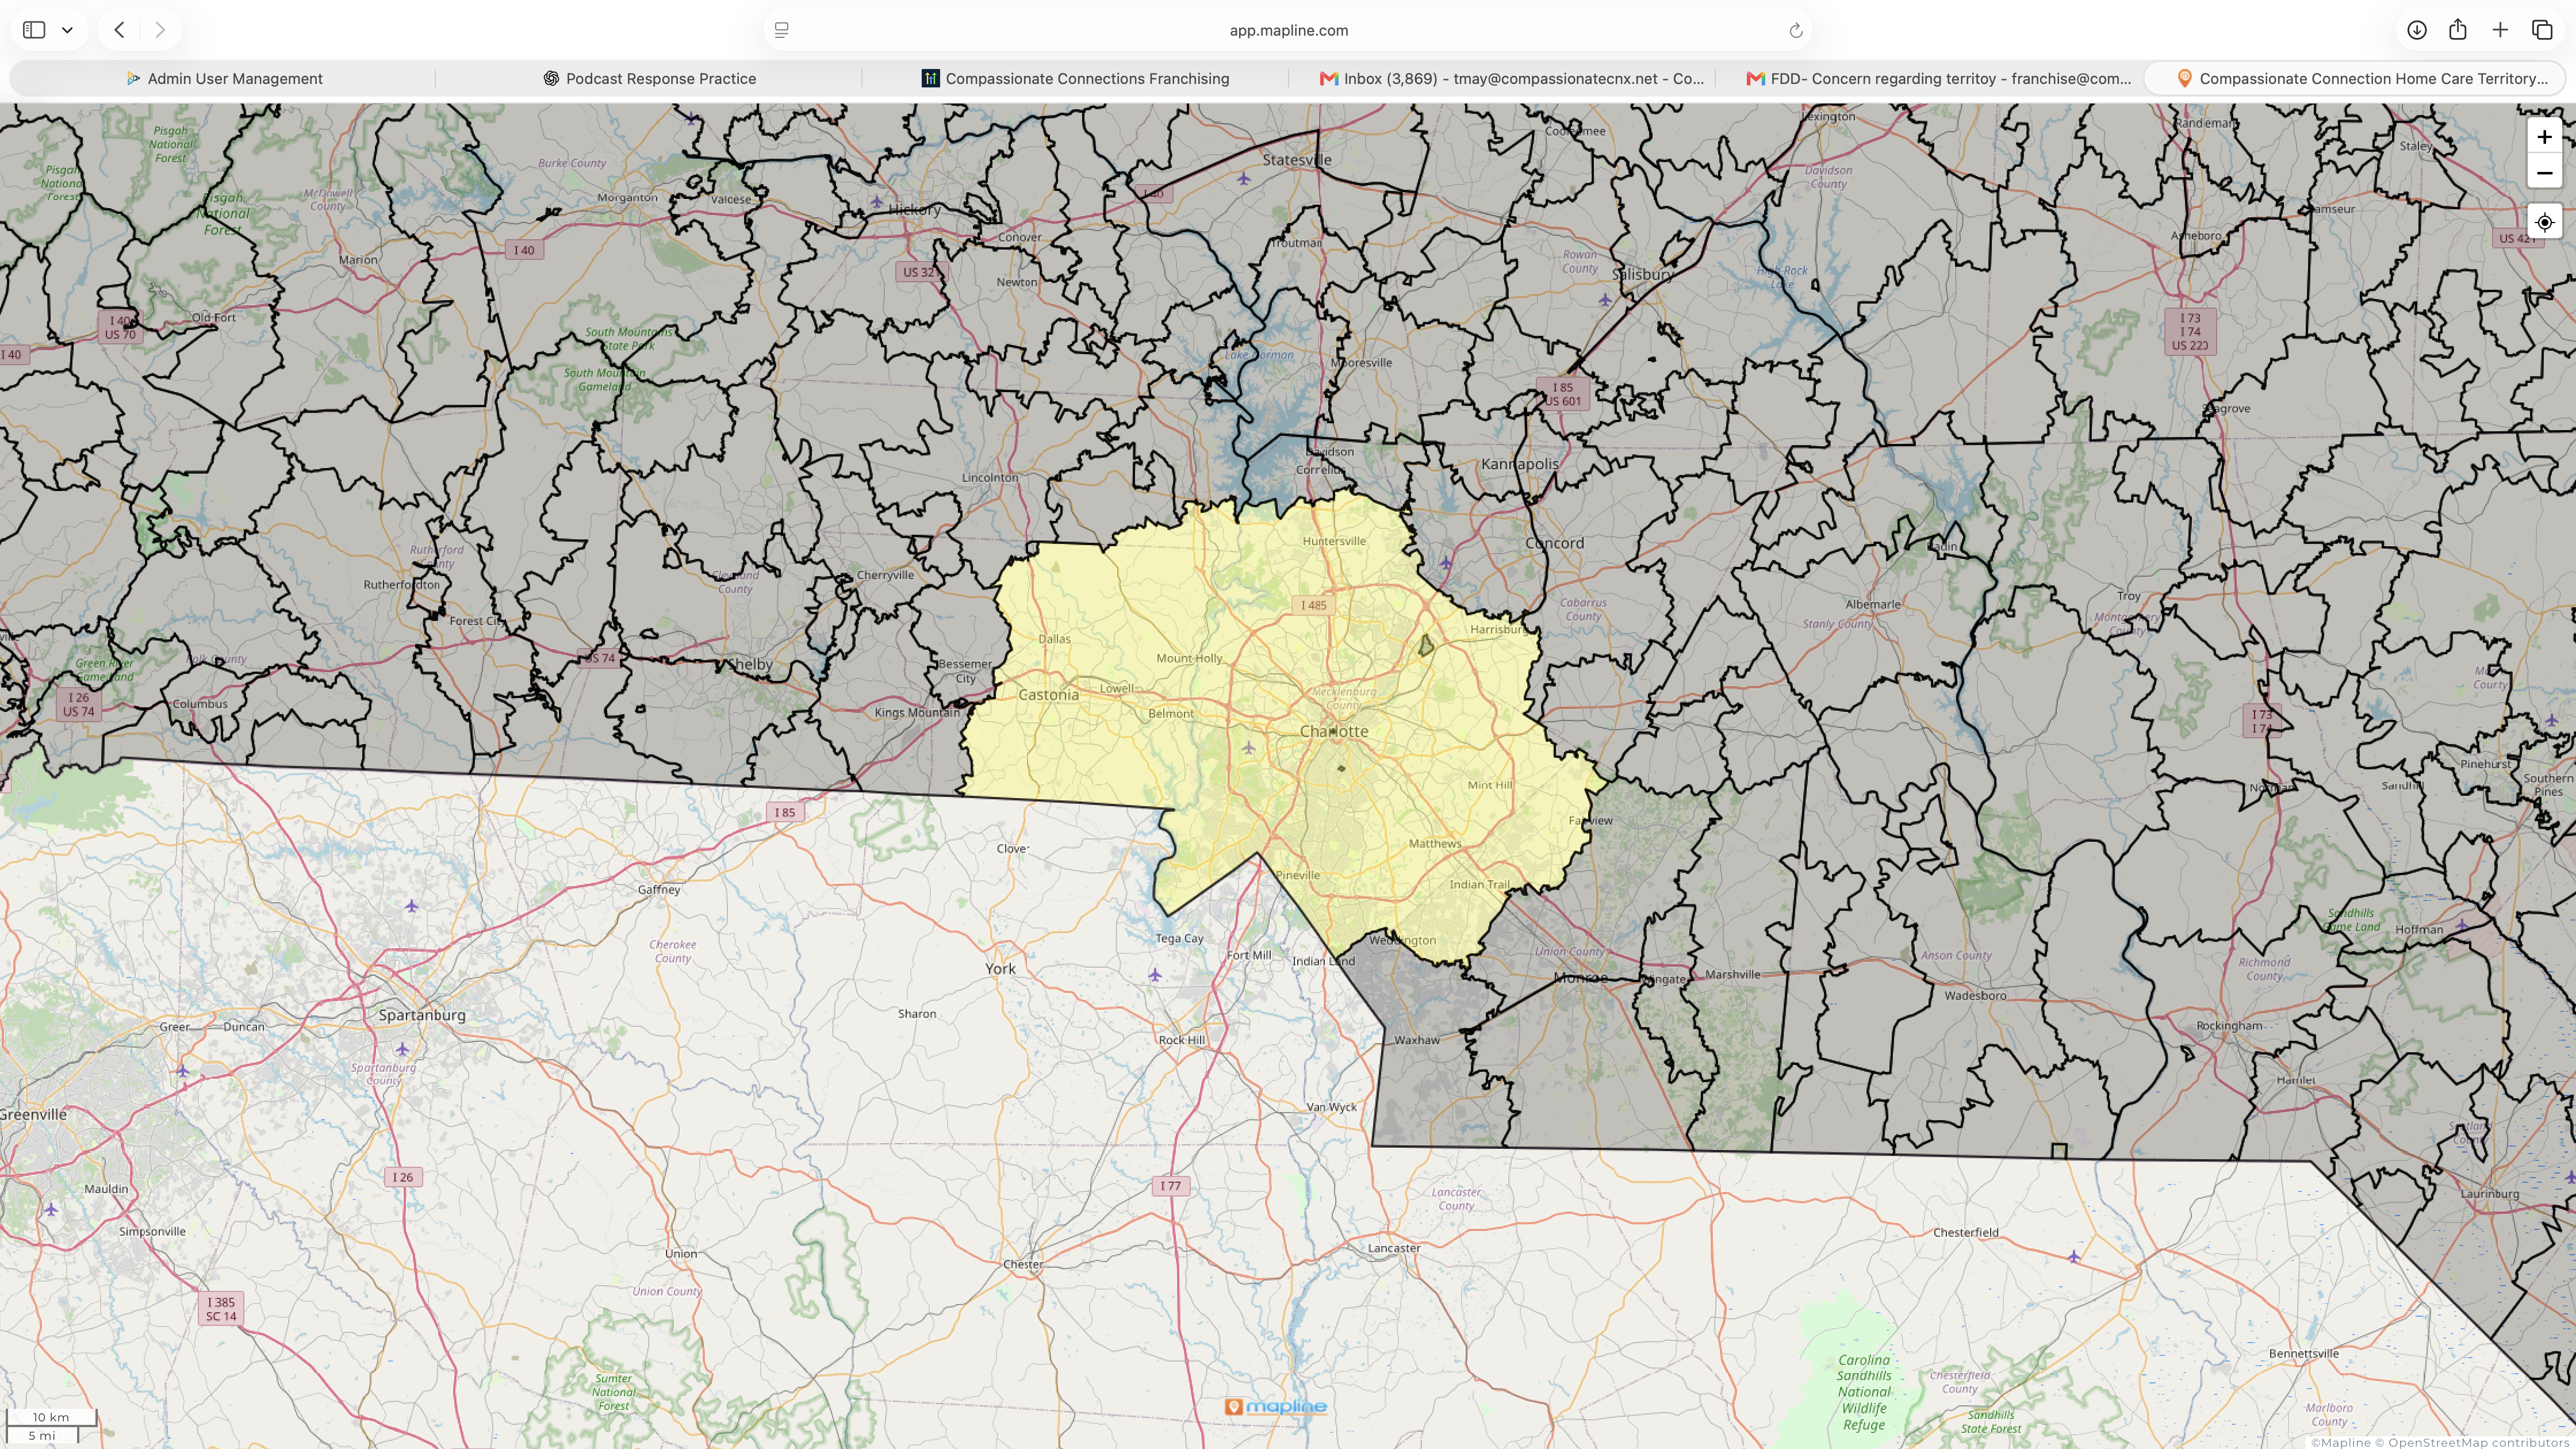Click the Wadesboro map label
This screenshot has width=2576, height=1449.
(1975, 995)
